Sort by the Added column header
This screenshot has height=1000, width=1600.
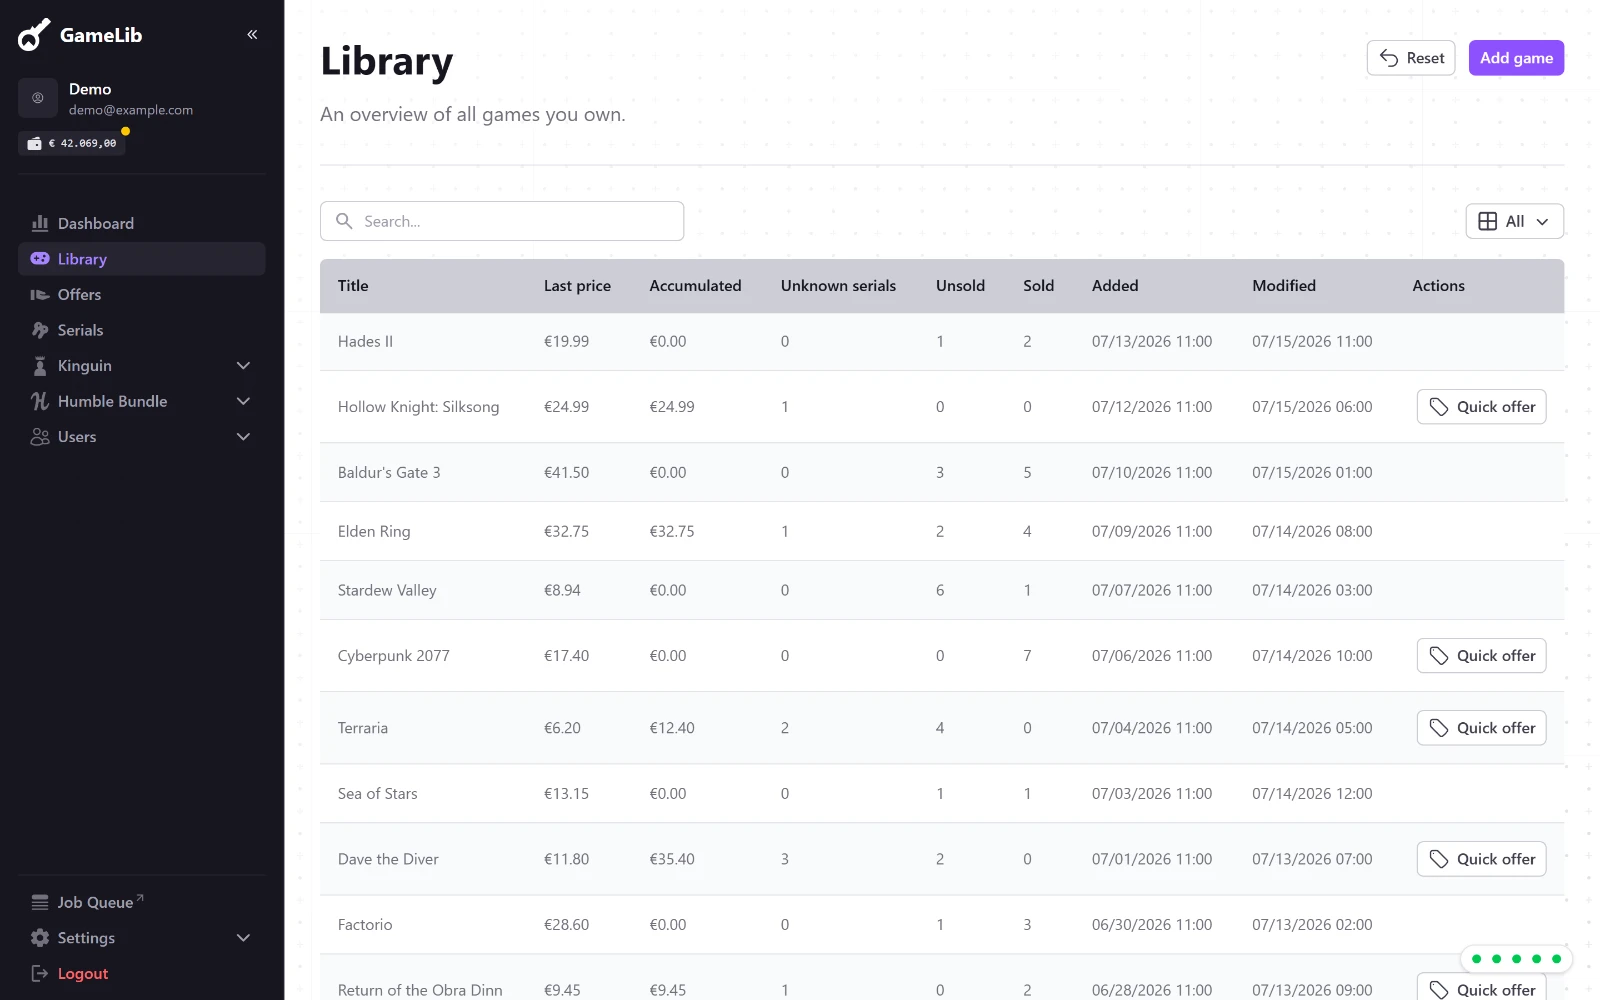[1115, 286]
